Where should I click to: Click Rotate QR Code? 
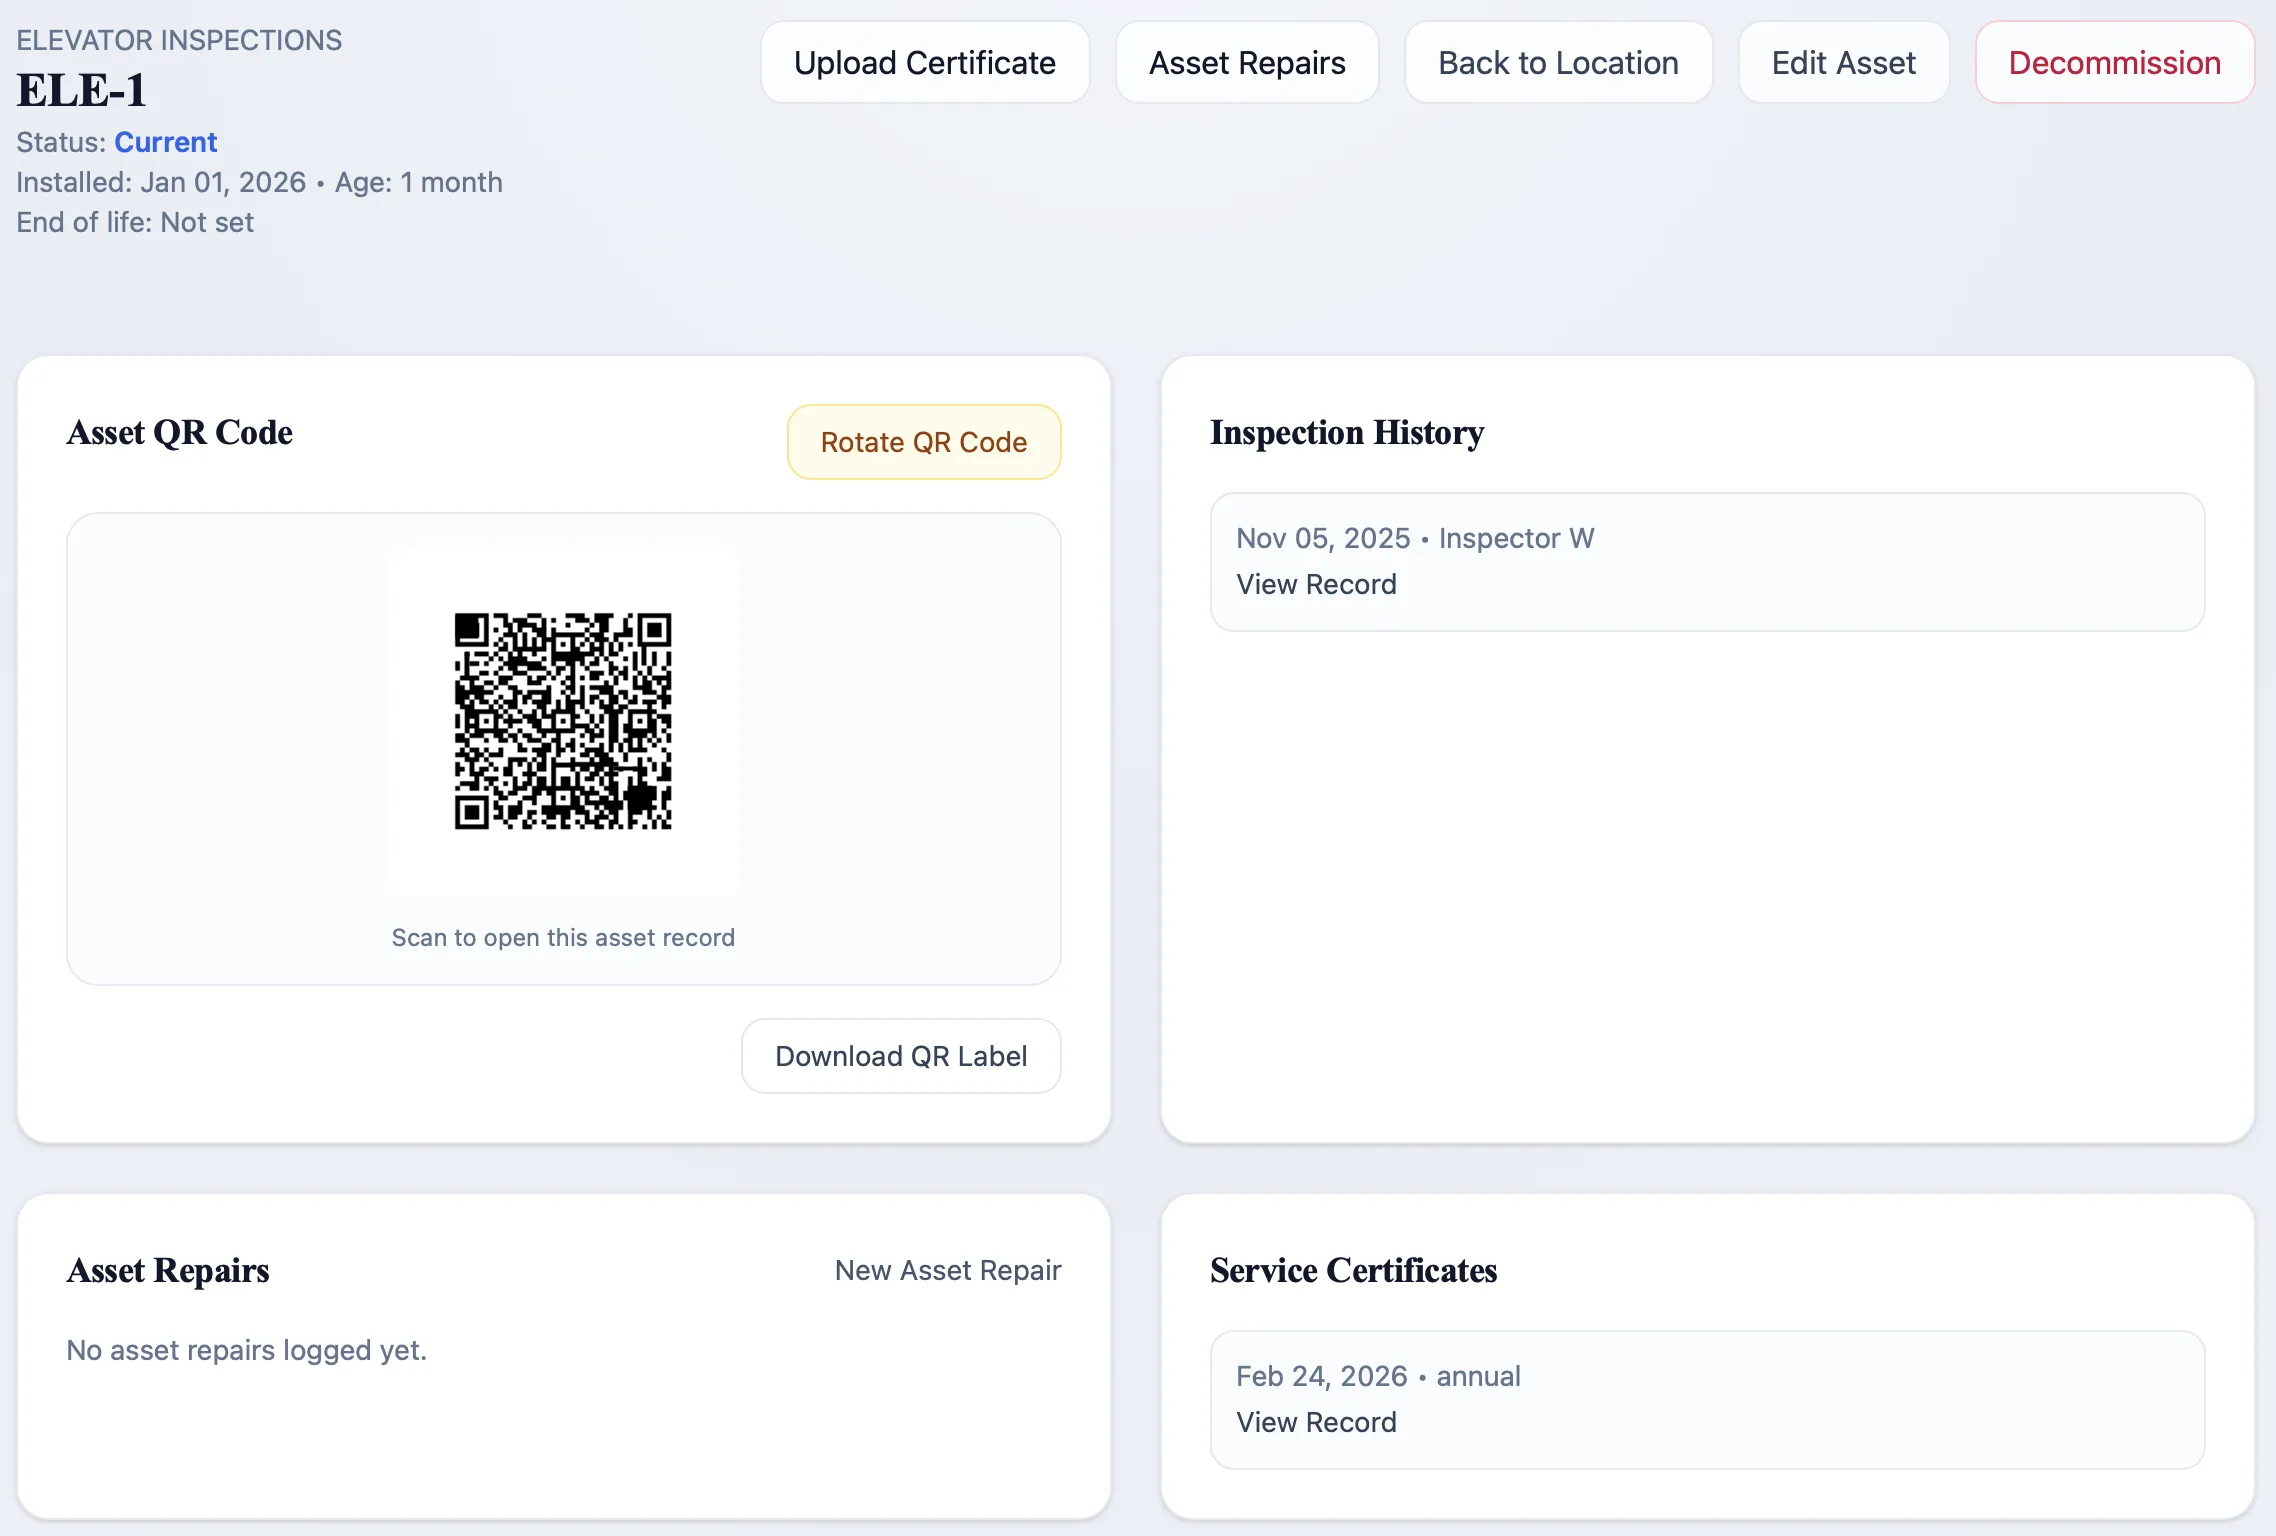click(x=923, y=441)
